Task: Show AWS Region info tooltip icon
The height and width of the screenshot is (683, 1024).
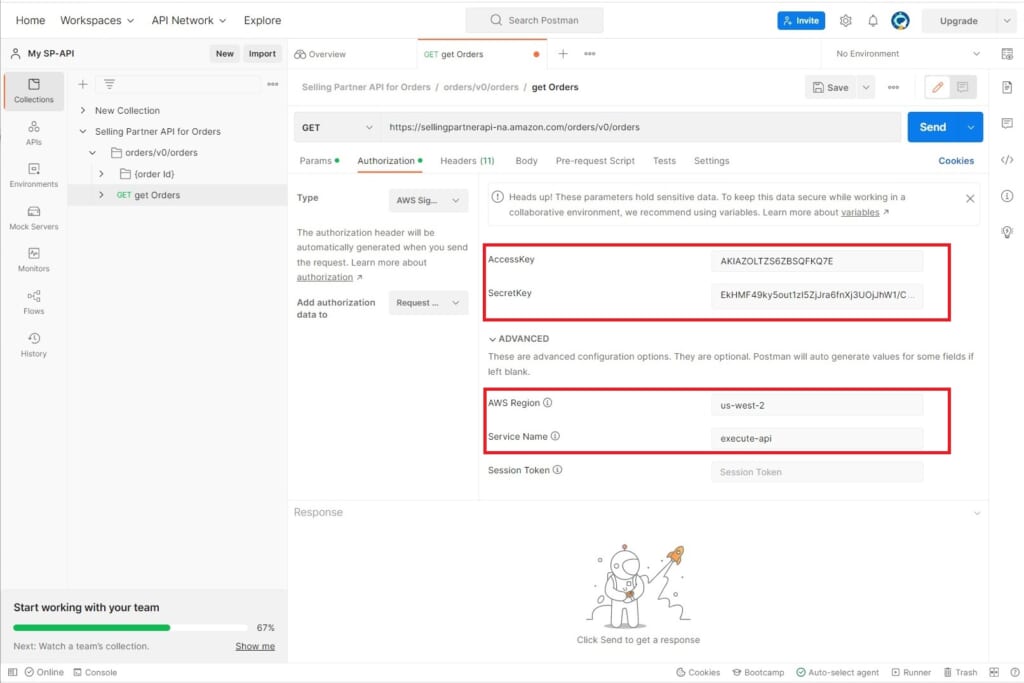Action: pos(548,403)
